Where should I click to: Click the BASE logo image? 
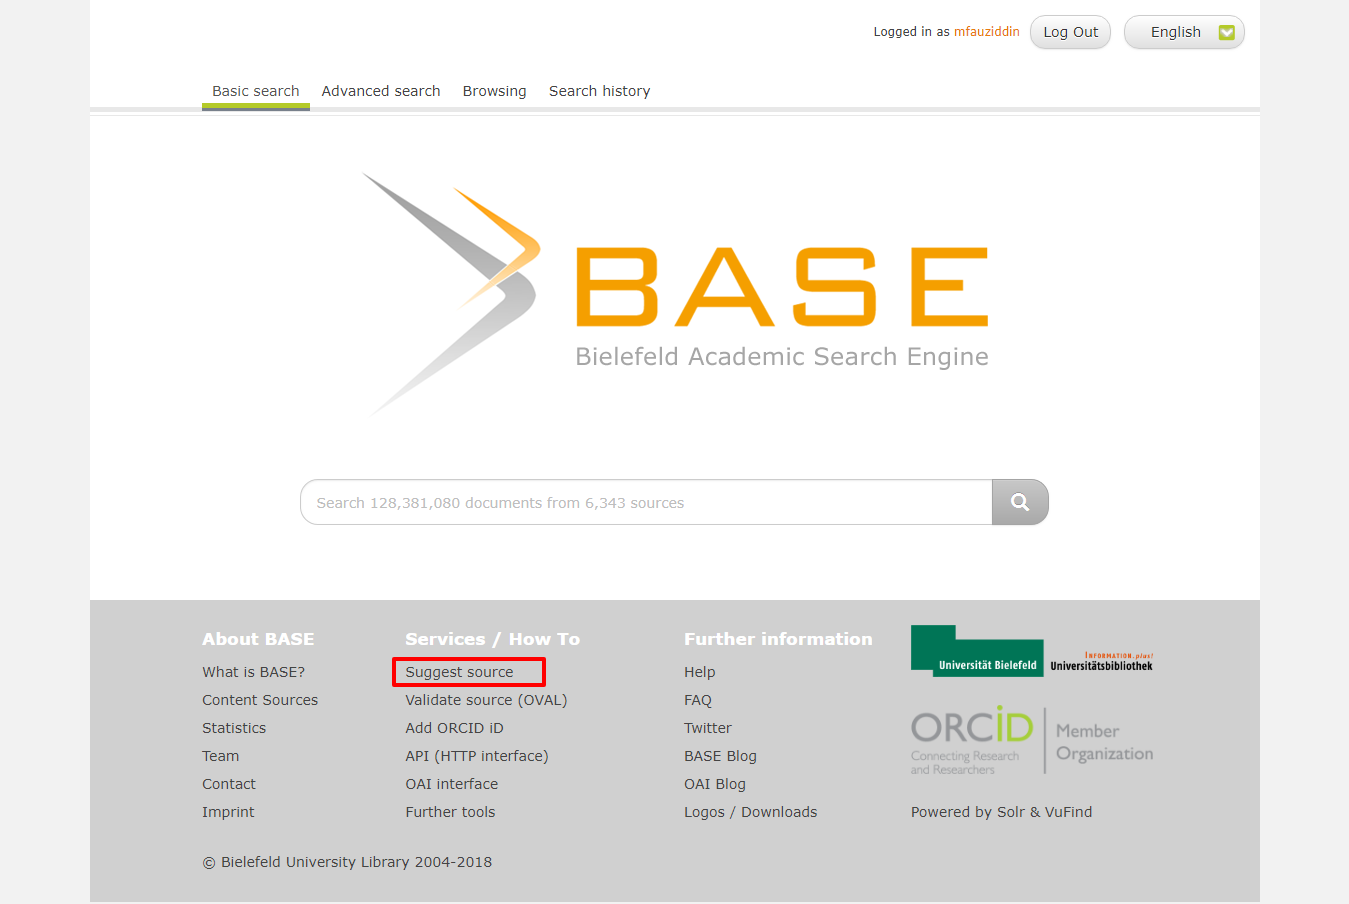click(676, 294)
